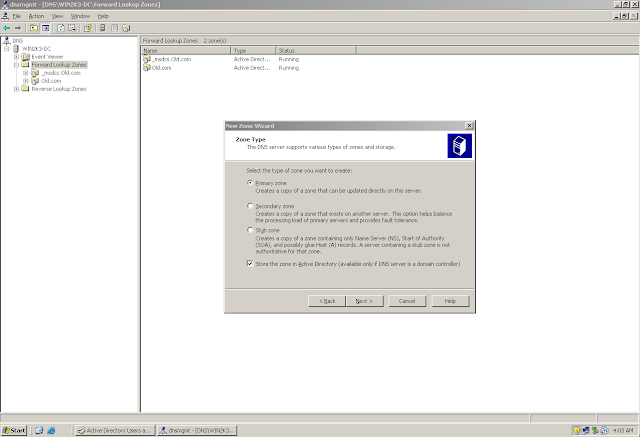Select Reverse Lookup Zones label in tree
The width and height of the screenshot is (640, 437).
(x=59, y=89)
